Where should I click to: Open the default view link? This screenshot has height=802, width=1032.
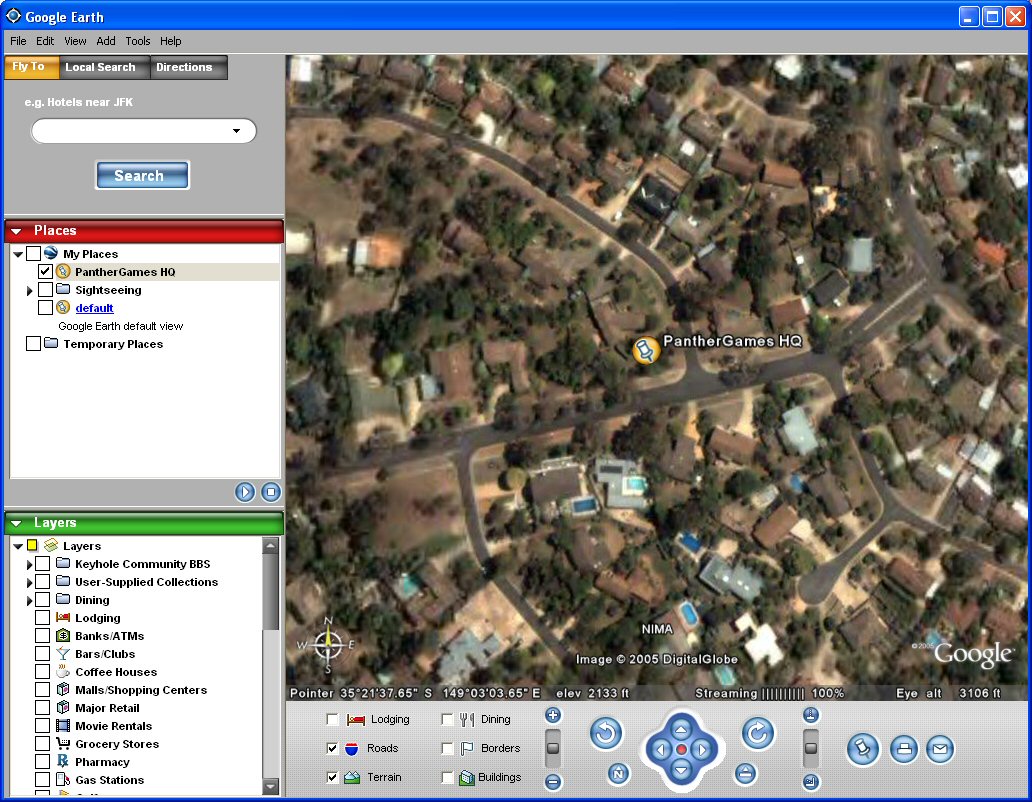click(94, 308)
